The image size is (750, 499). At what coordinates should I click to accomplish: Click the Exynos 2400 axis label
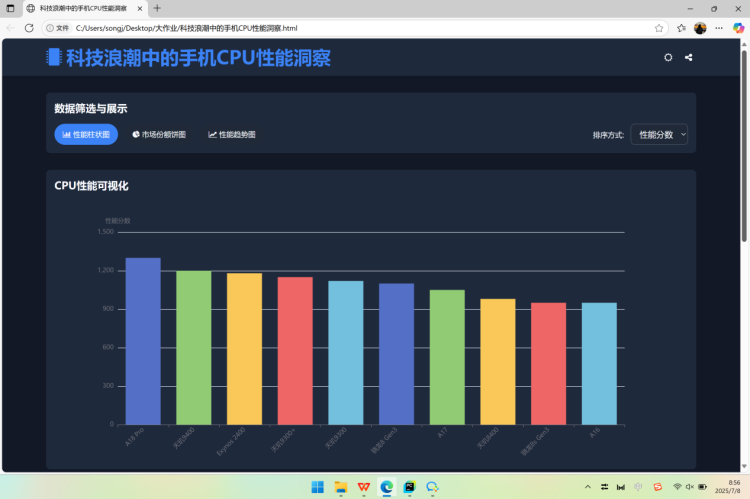[231, 441]
